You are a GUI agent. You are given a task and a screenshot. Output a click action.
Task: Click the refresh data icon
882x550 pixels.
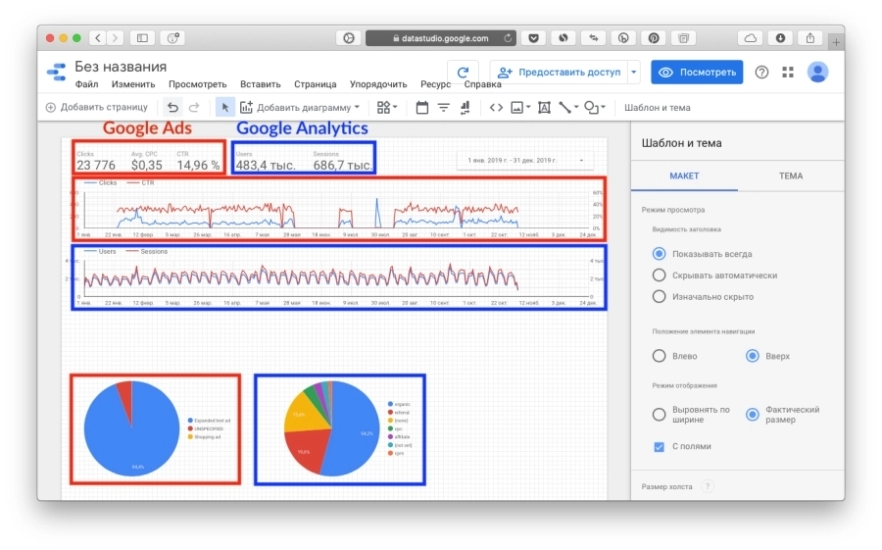pyautogui.click(x=463, y=72)
